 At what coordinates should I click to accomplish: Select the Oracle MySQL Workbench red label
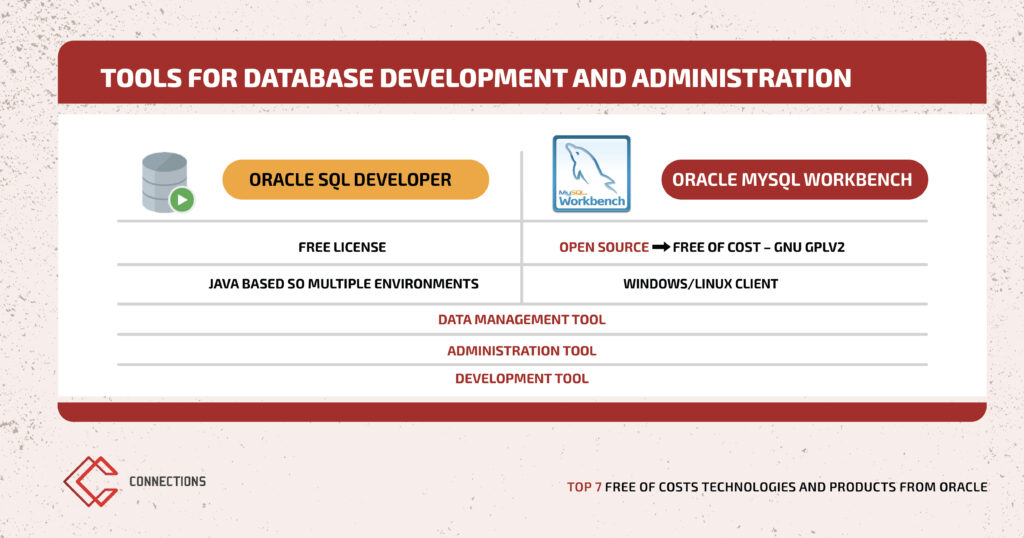795,180
